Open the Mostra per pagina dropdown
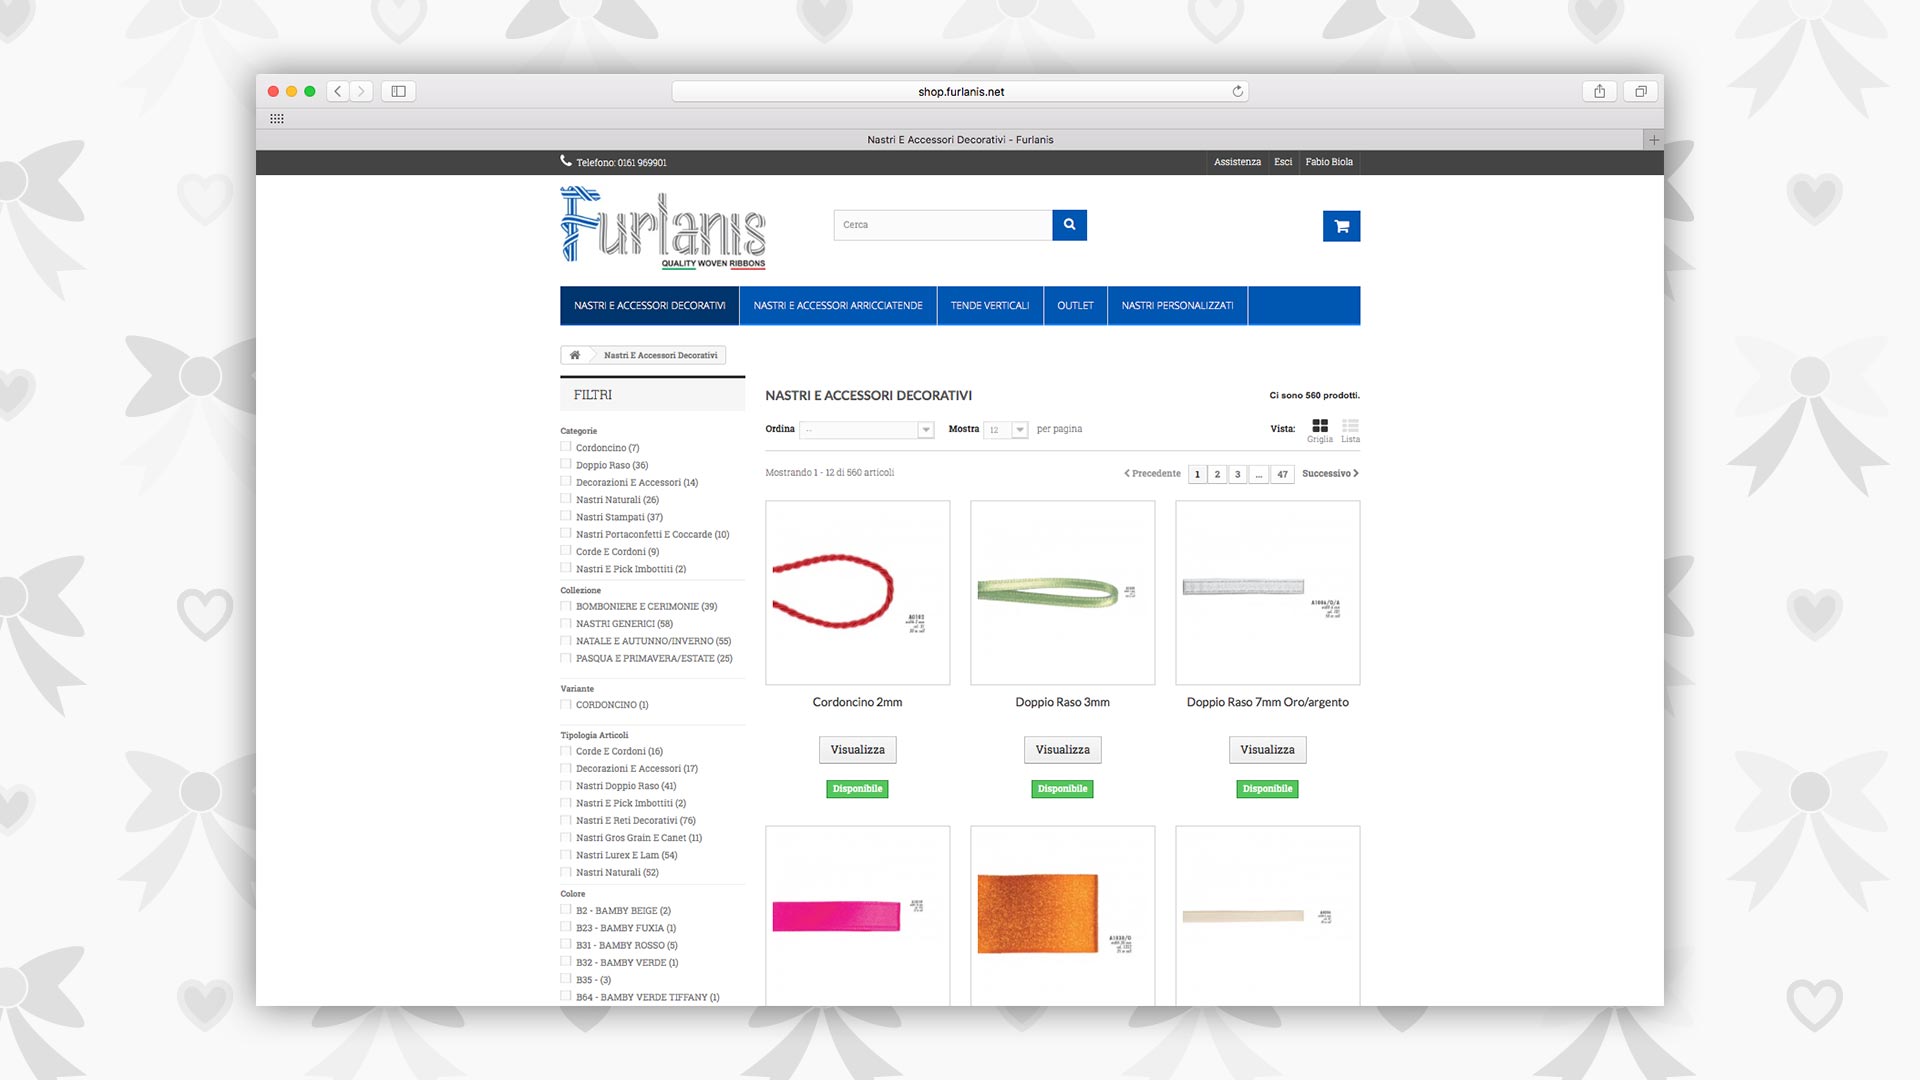The width and height of the screenshot is (1920, 1080). coord(1006,430)
